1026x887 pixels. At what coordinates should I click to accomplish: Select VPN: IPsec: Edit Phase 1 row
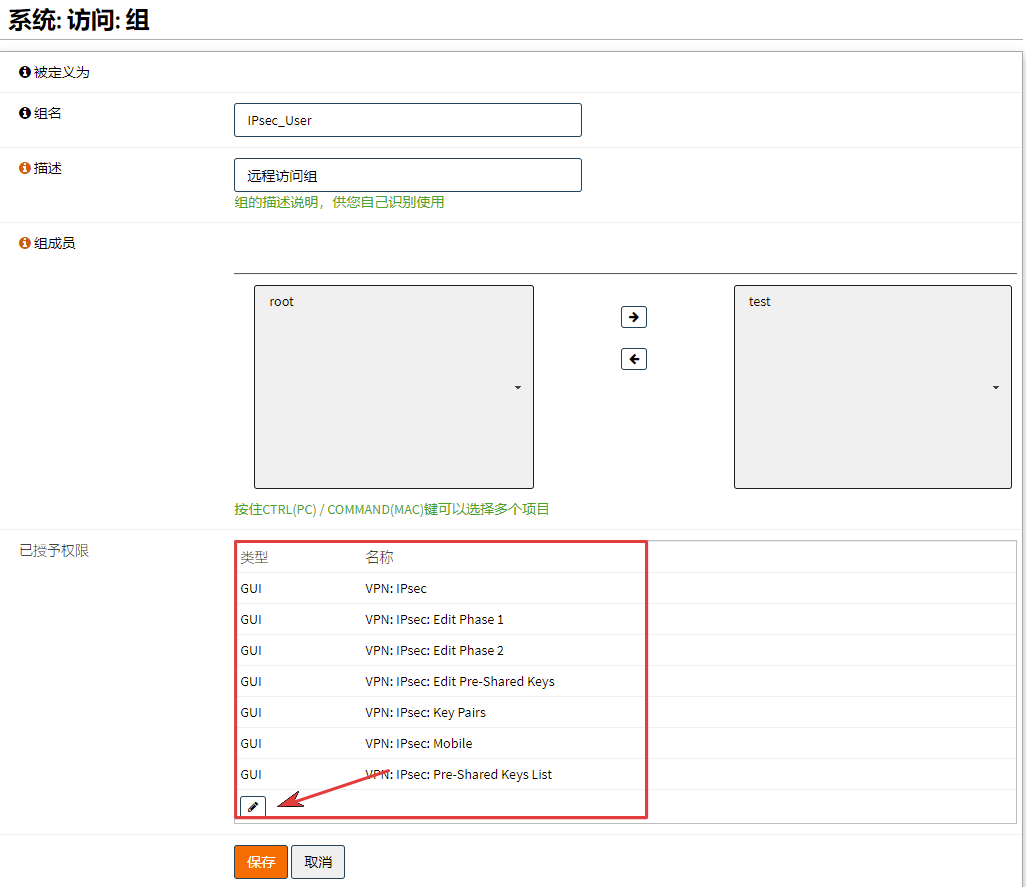(434, 619)
